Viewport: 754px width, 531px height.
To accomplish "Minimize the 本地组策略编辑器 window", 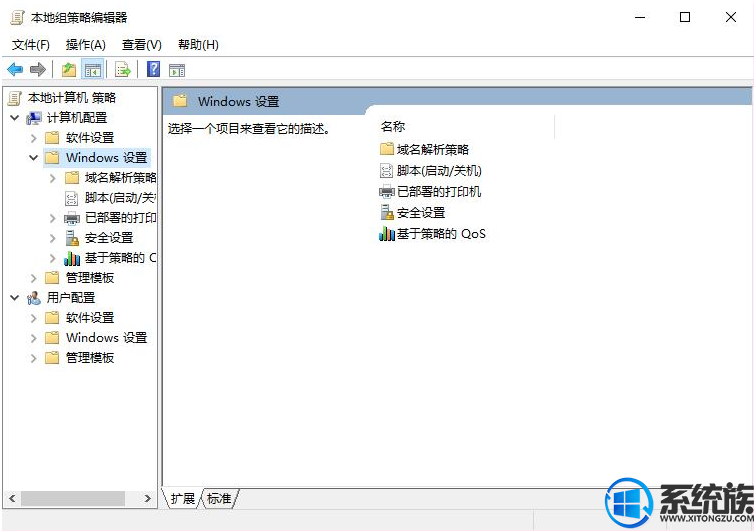I will (x=640, y=18).
